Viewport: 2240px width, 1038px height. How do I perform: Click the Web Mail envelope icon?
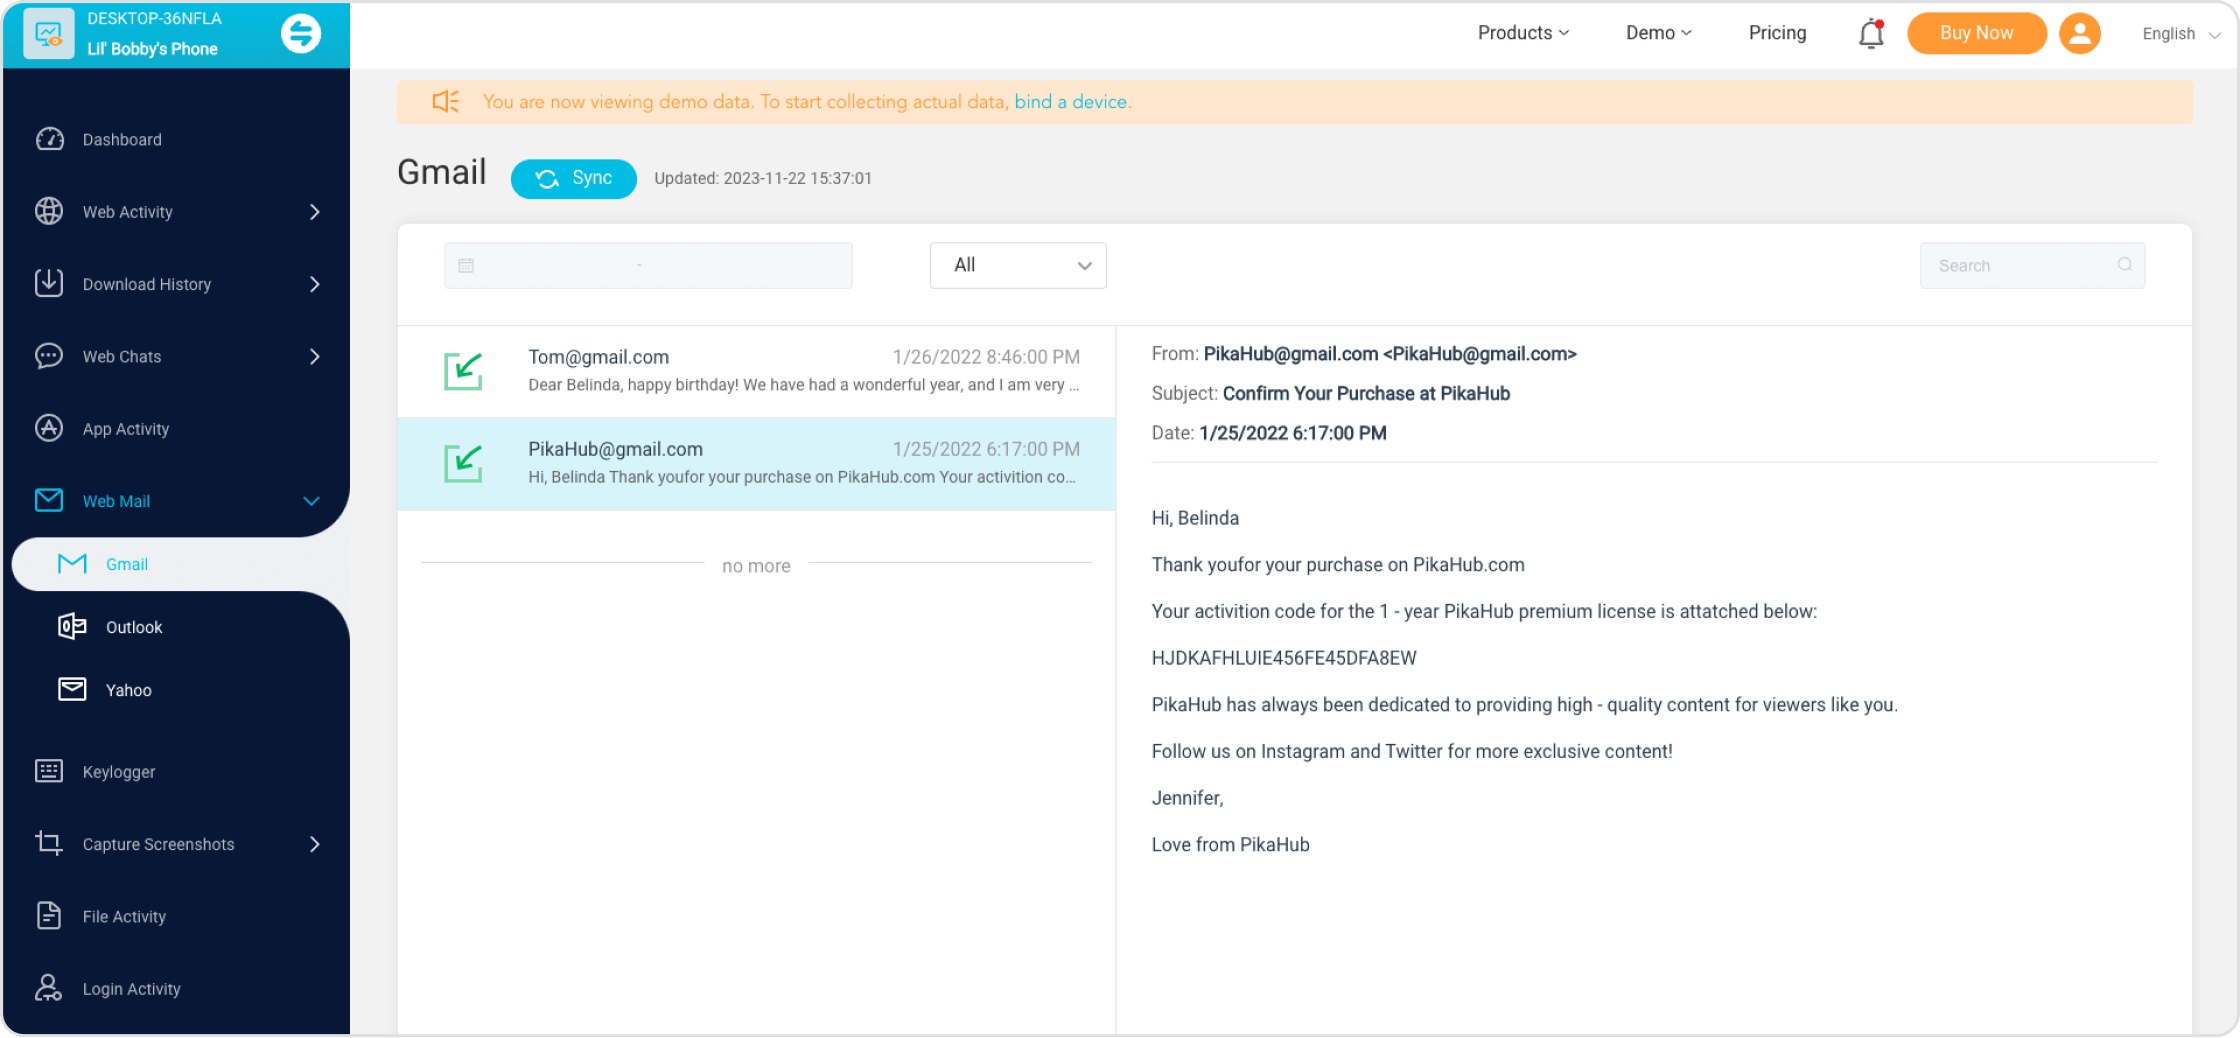[x=49, y=500]
